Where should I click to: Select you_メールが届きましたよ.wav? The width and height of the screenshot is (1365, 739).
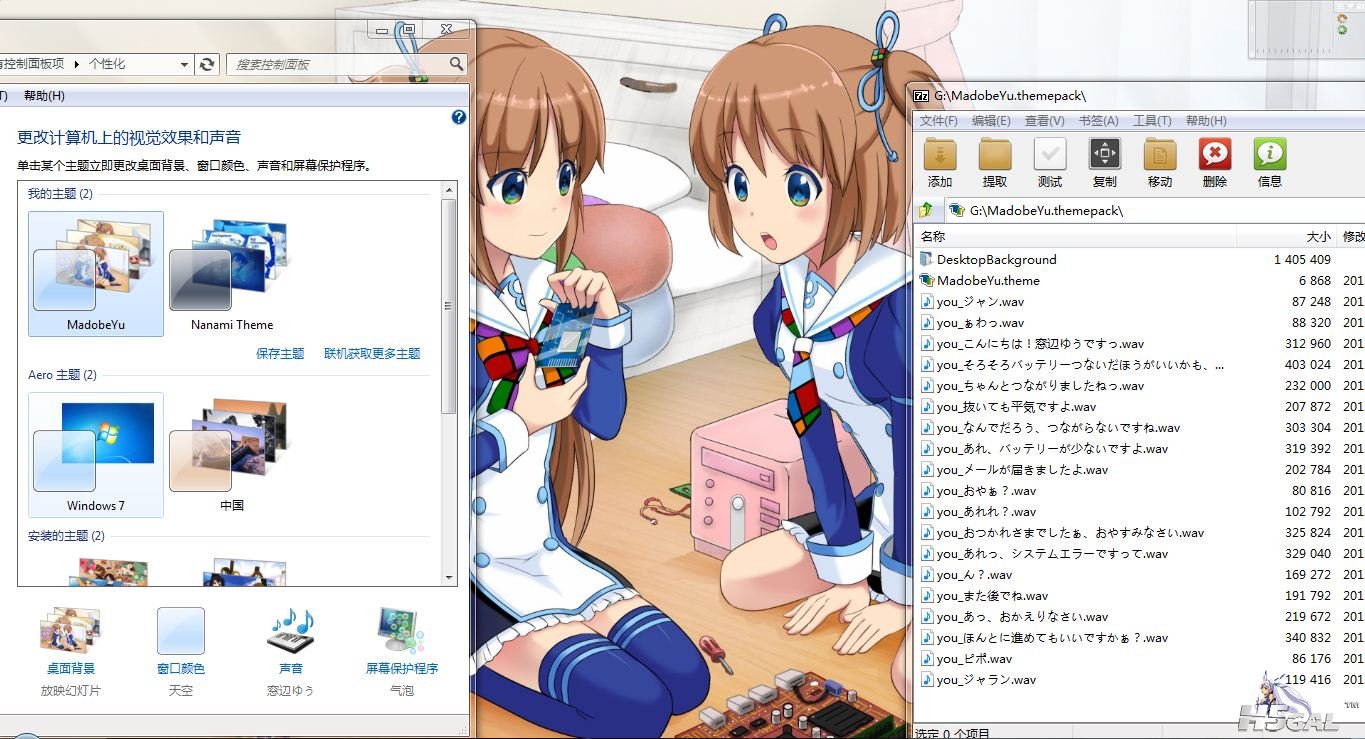(1014, 469)
